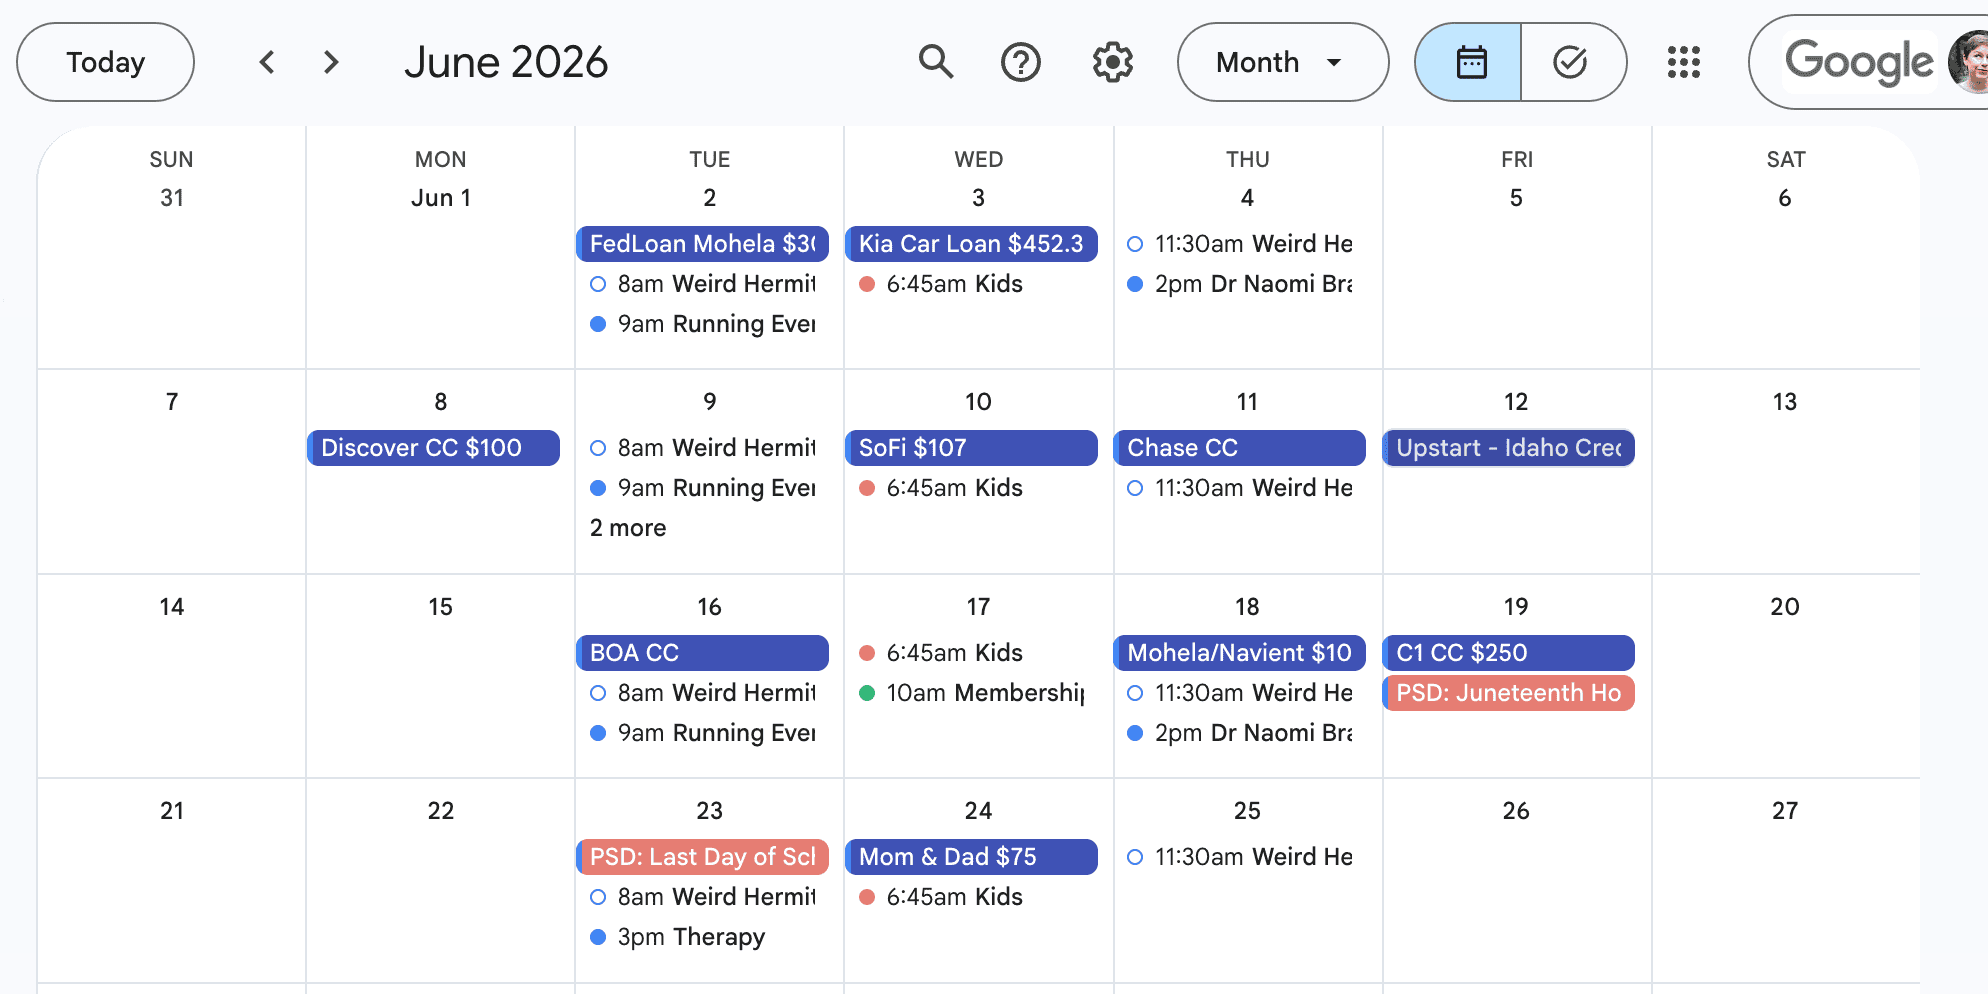Open the PSD: Juneteenth holiday event
Screen dimensions: 1988x994
(1508, 693)
